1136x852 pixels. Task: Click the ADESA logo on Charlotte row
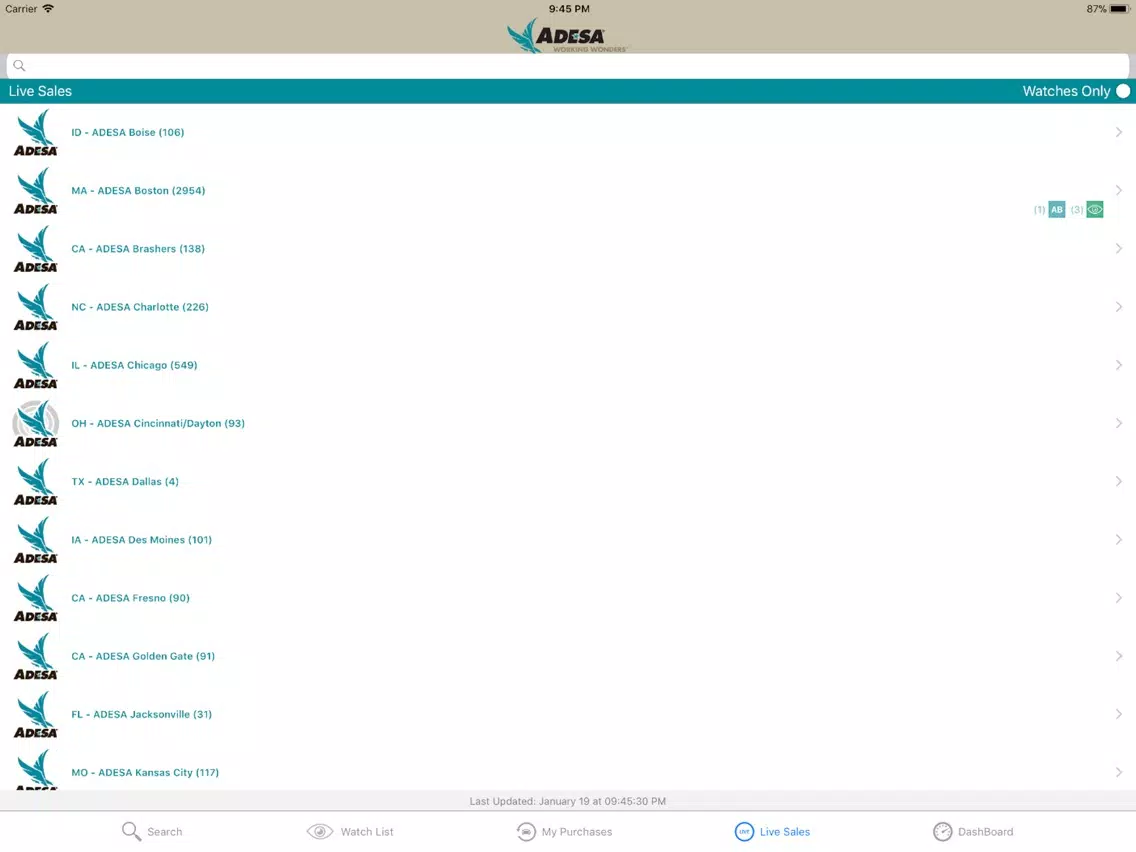tap(36, 307)
